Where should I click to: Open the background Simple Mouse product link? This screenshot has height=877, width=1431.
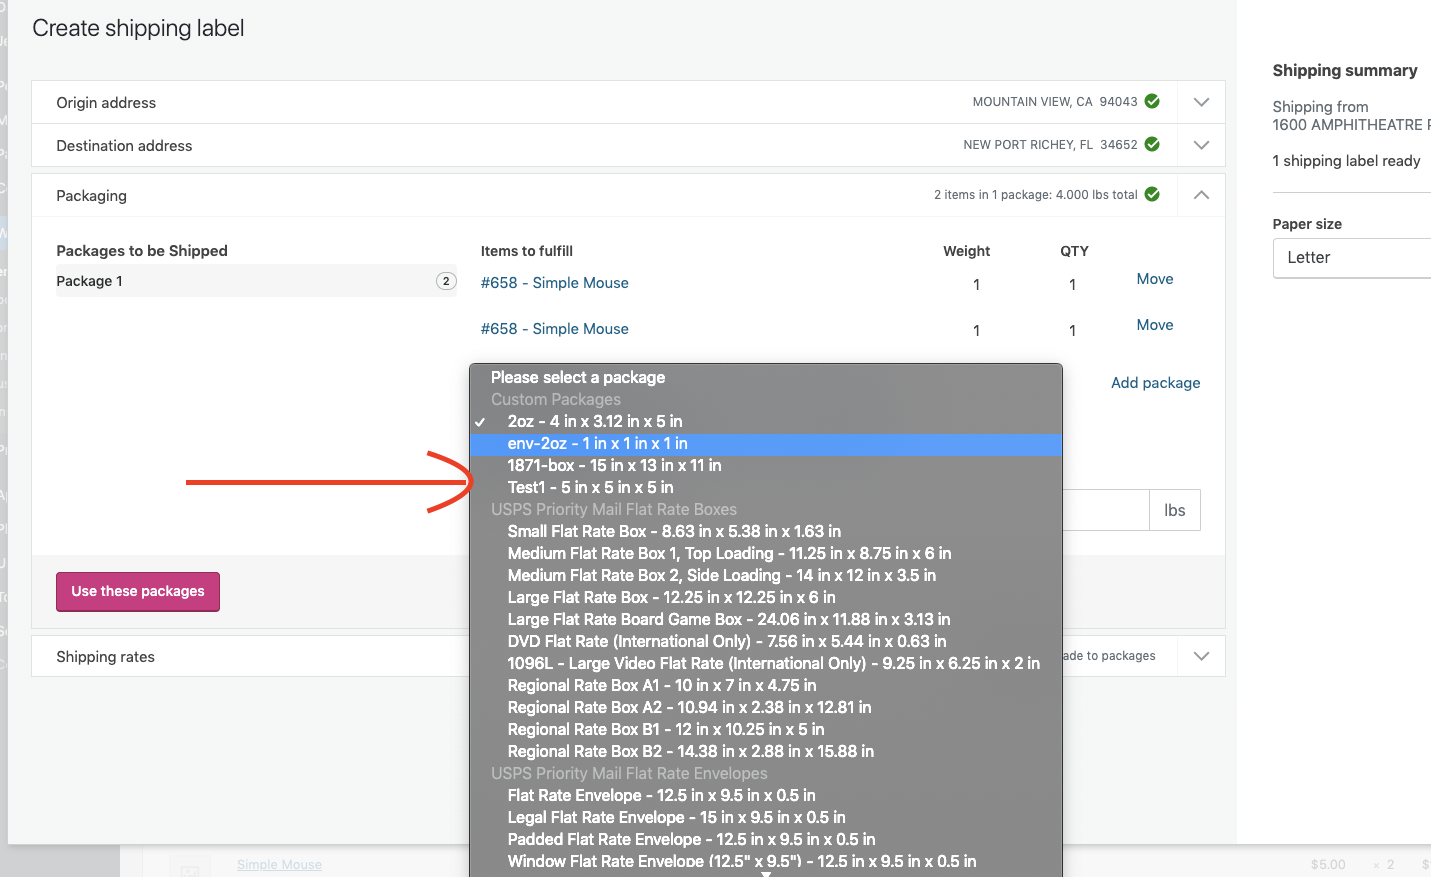[279, 864]
